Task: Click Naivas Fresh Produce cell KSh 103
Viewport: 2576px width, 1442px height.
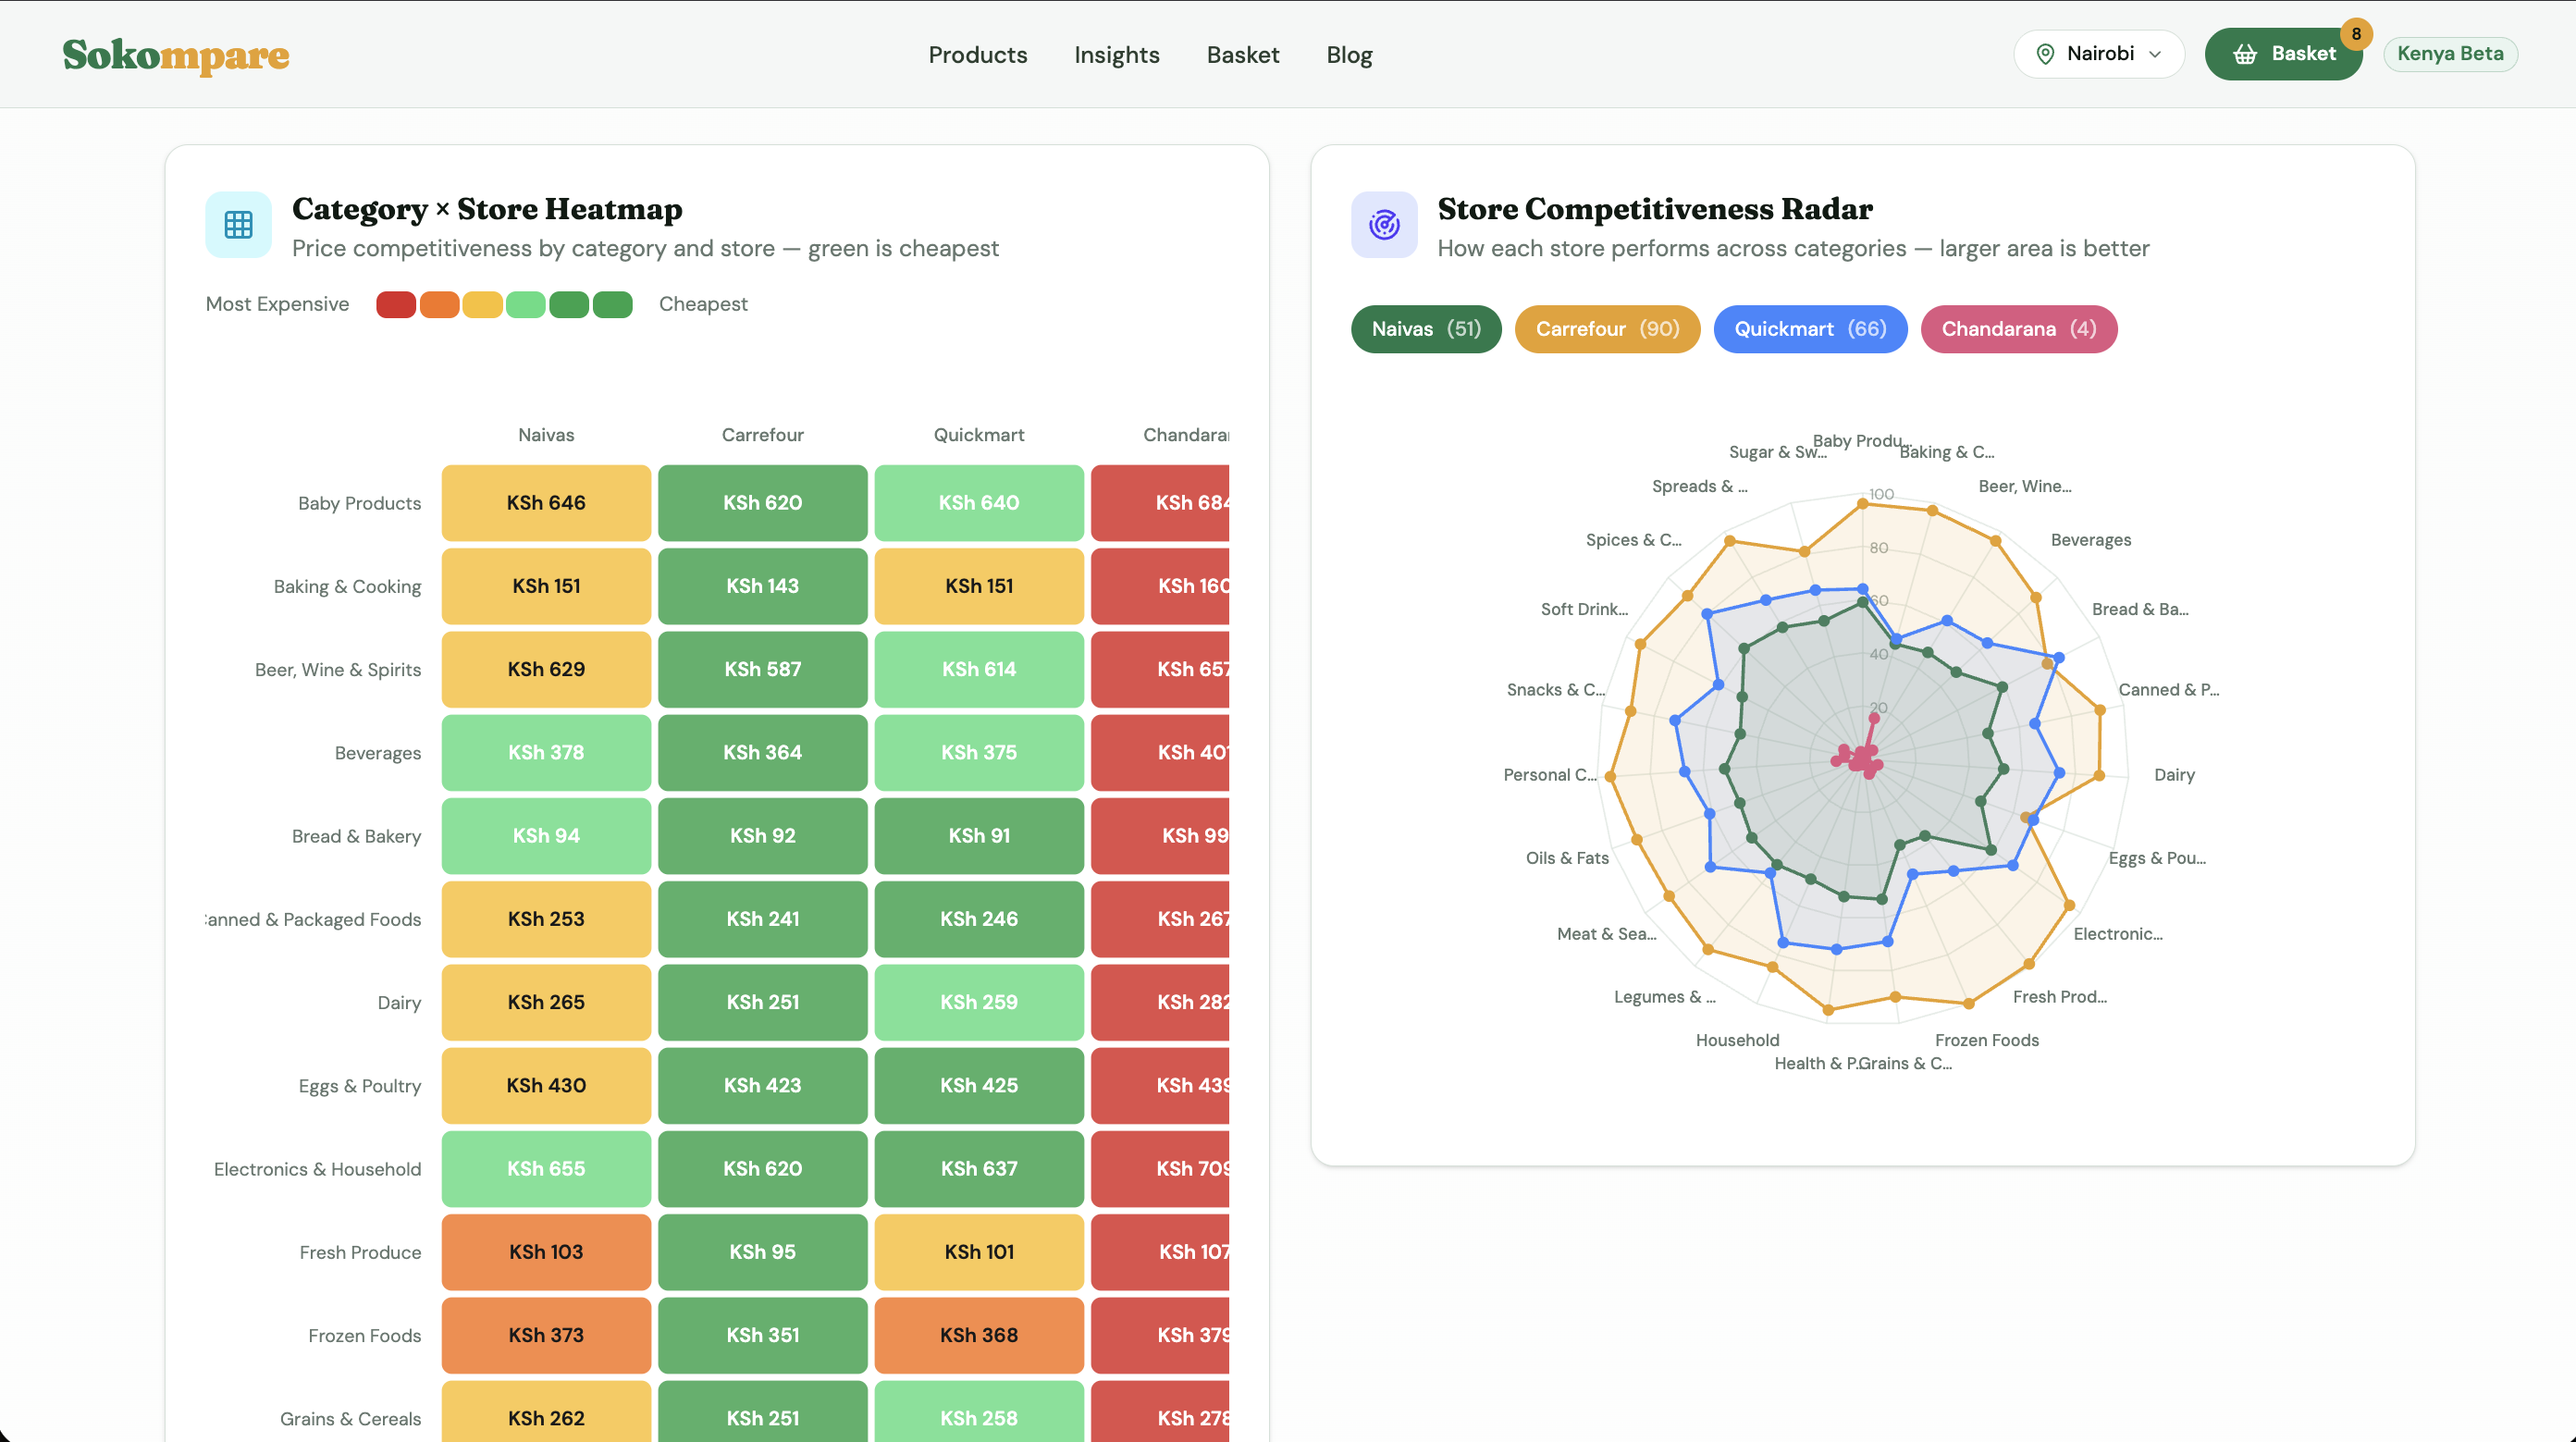Action: (x=546, y=1252)
